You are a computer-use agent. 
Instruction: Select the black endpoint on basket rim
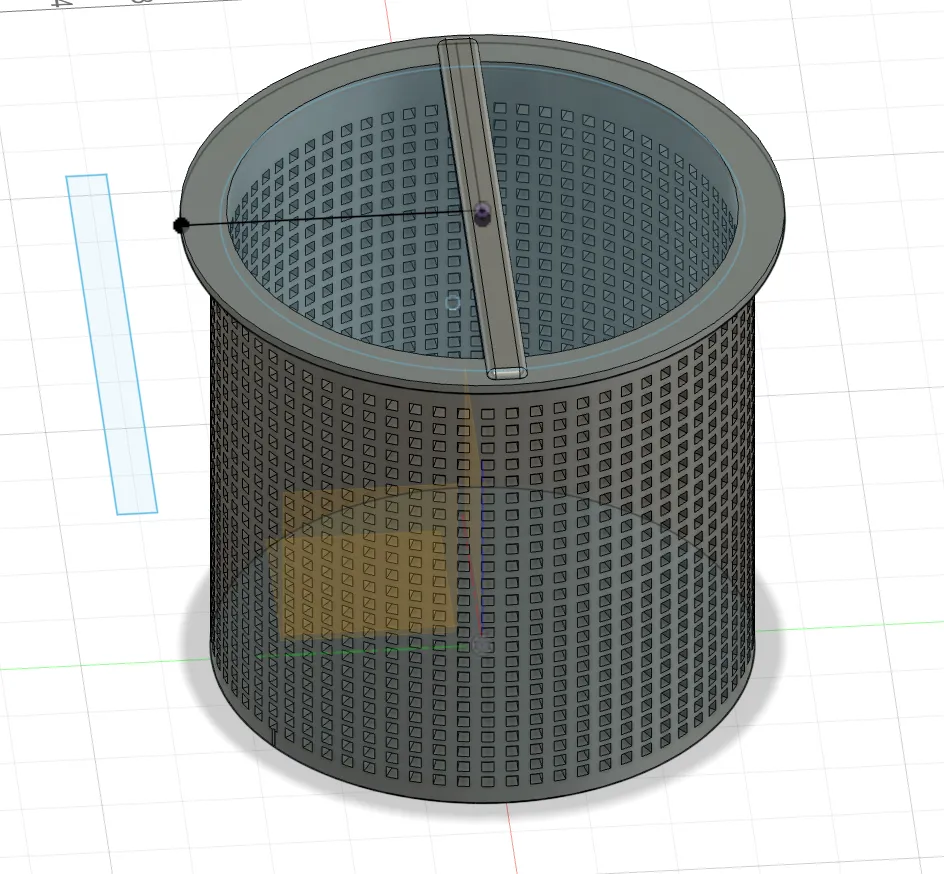click(181, 225)
